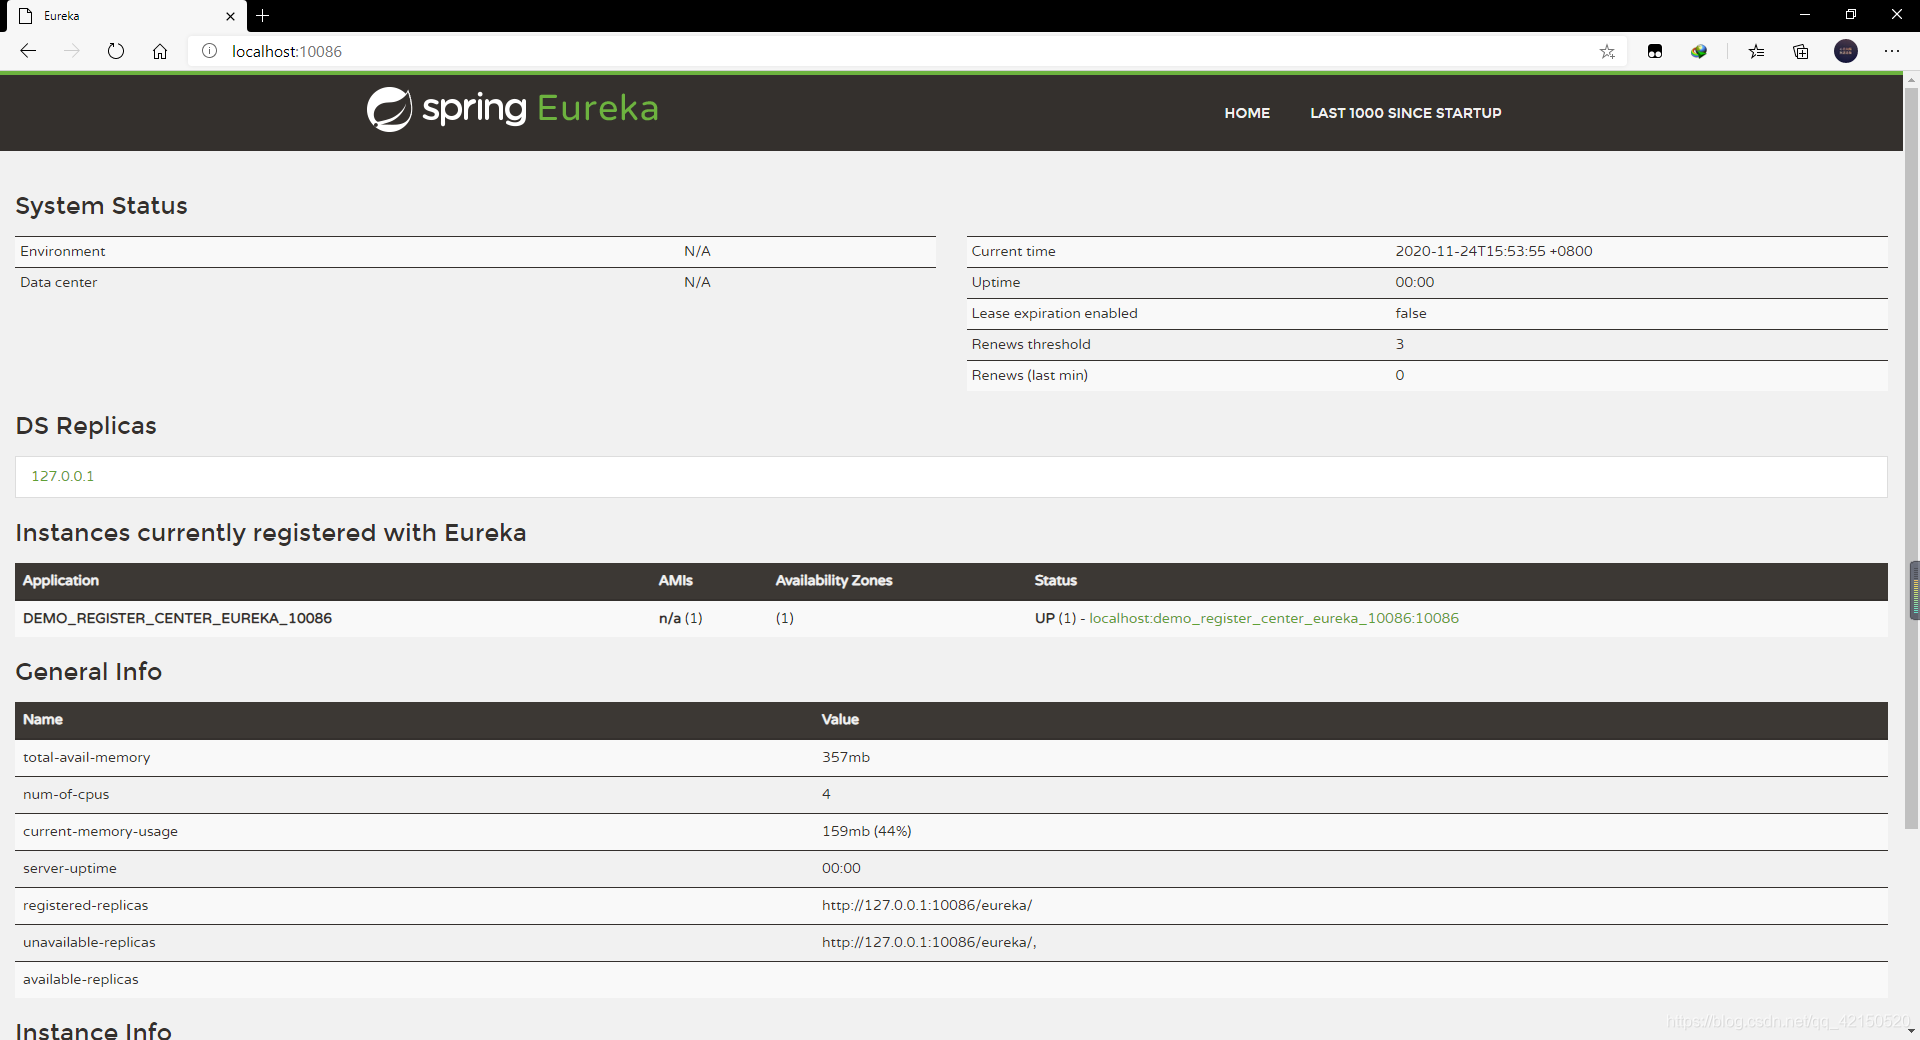Click the Availability Zones column header
The height and width of the screenshot is (1040, 1920).
(834, 580)
